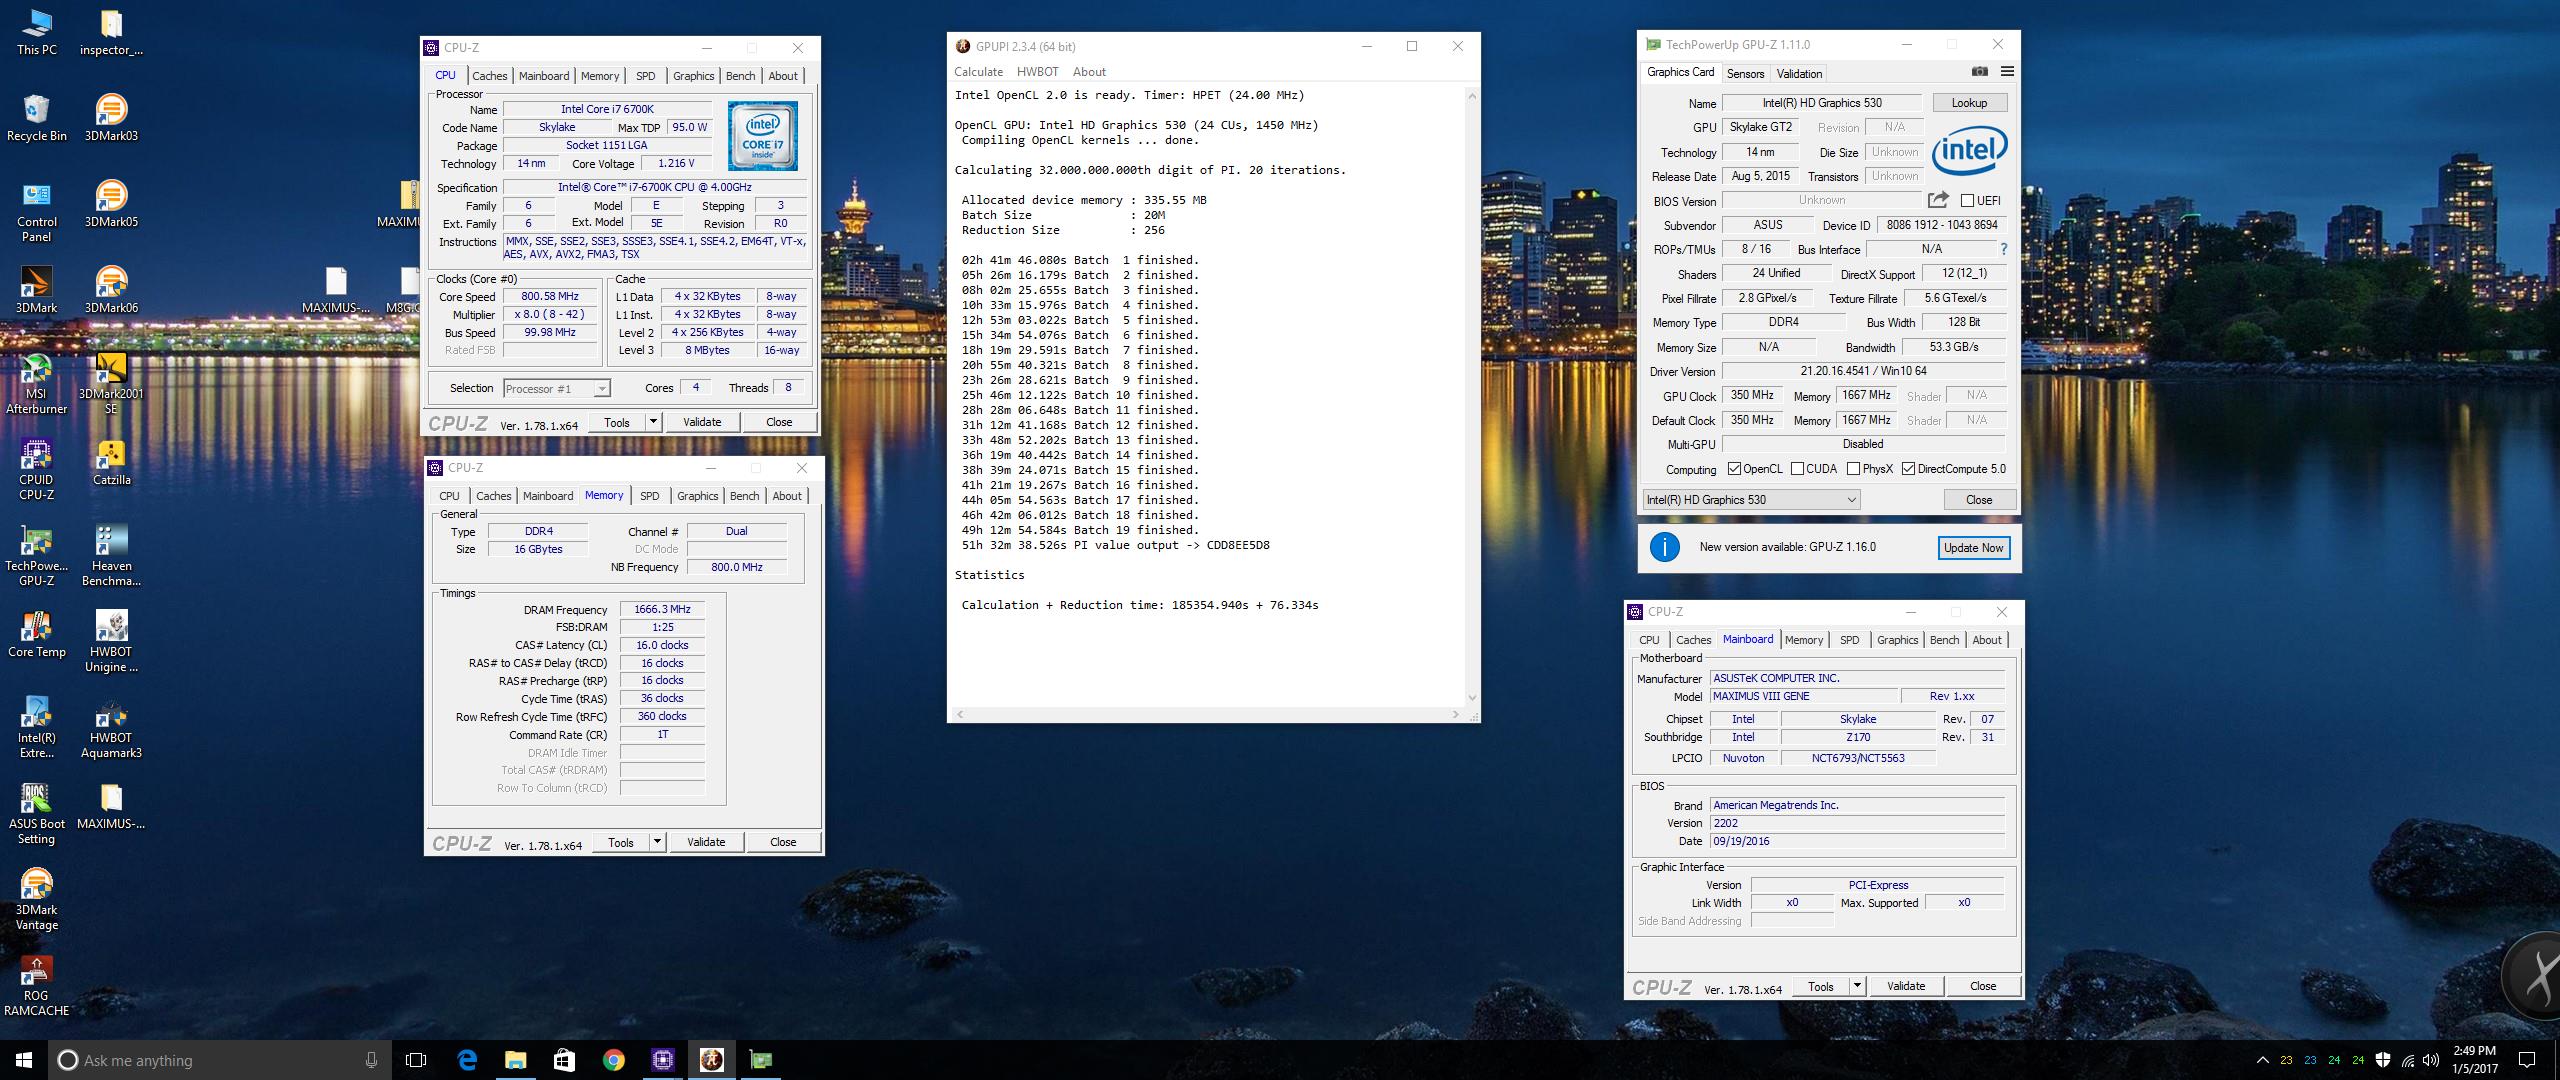
Task: Toggle the OpenCL checkbox in GPU-Z
Action: (1734, 469)
